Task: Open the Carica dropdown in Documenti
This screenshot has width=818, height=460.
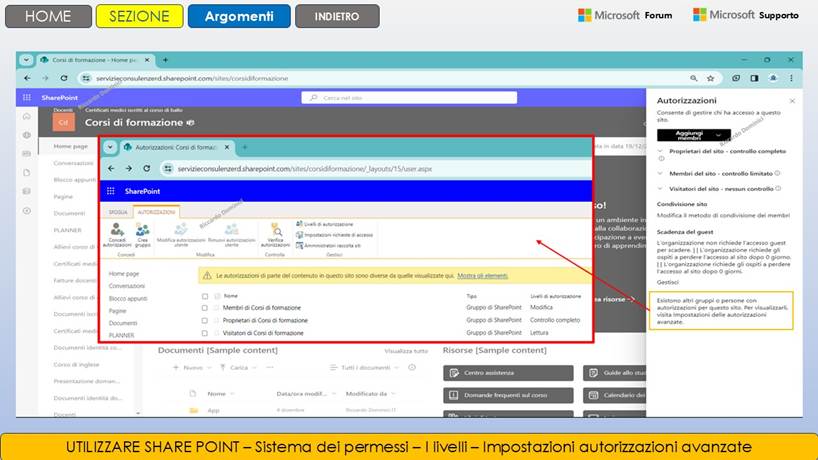Action: (x=237, y=368)
